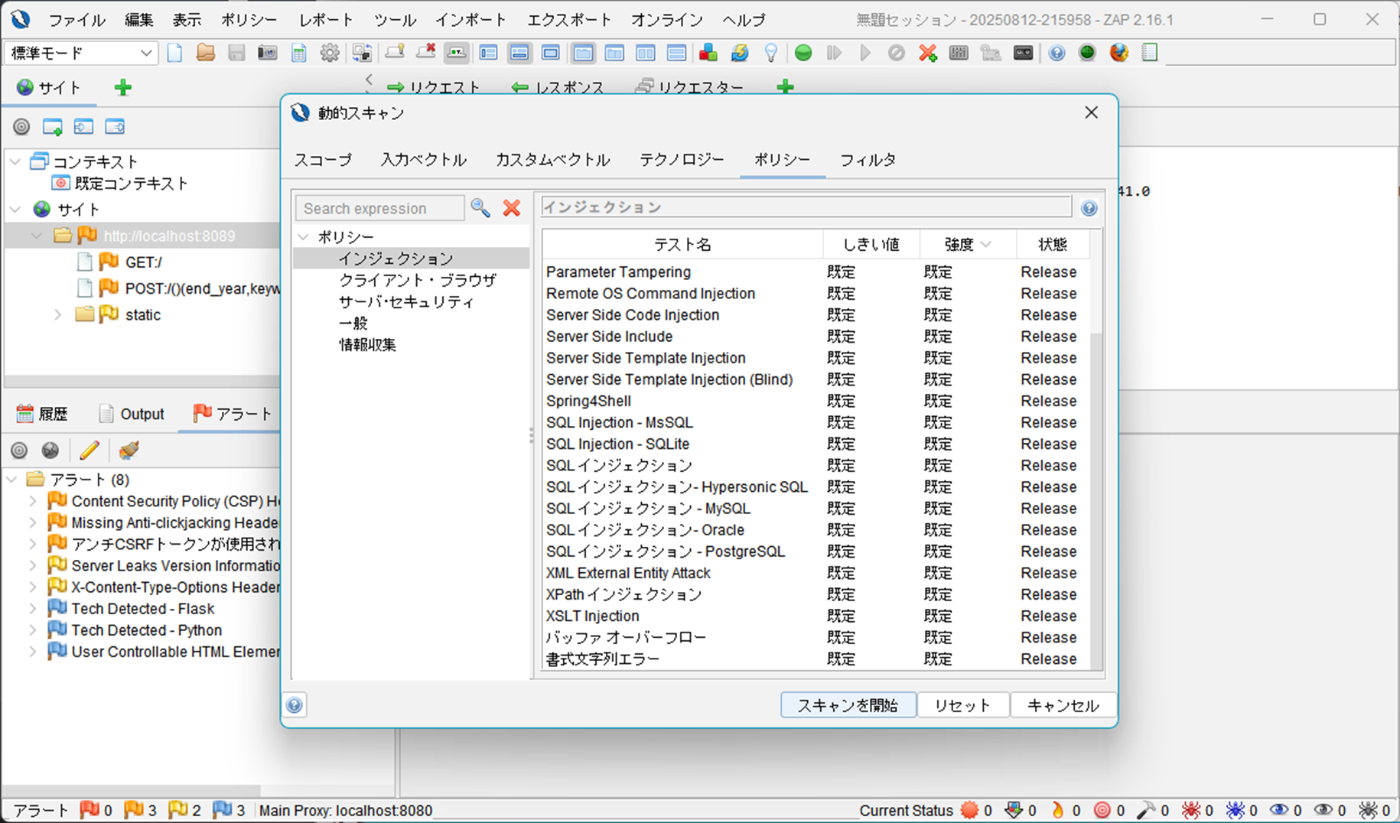1400x823 pixels.
Task: Launch browser with the Firefox icon
Action: pyautogui.click(x=1119, y=53)
